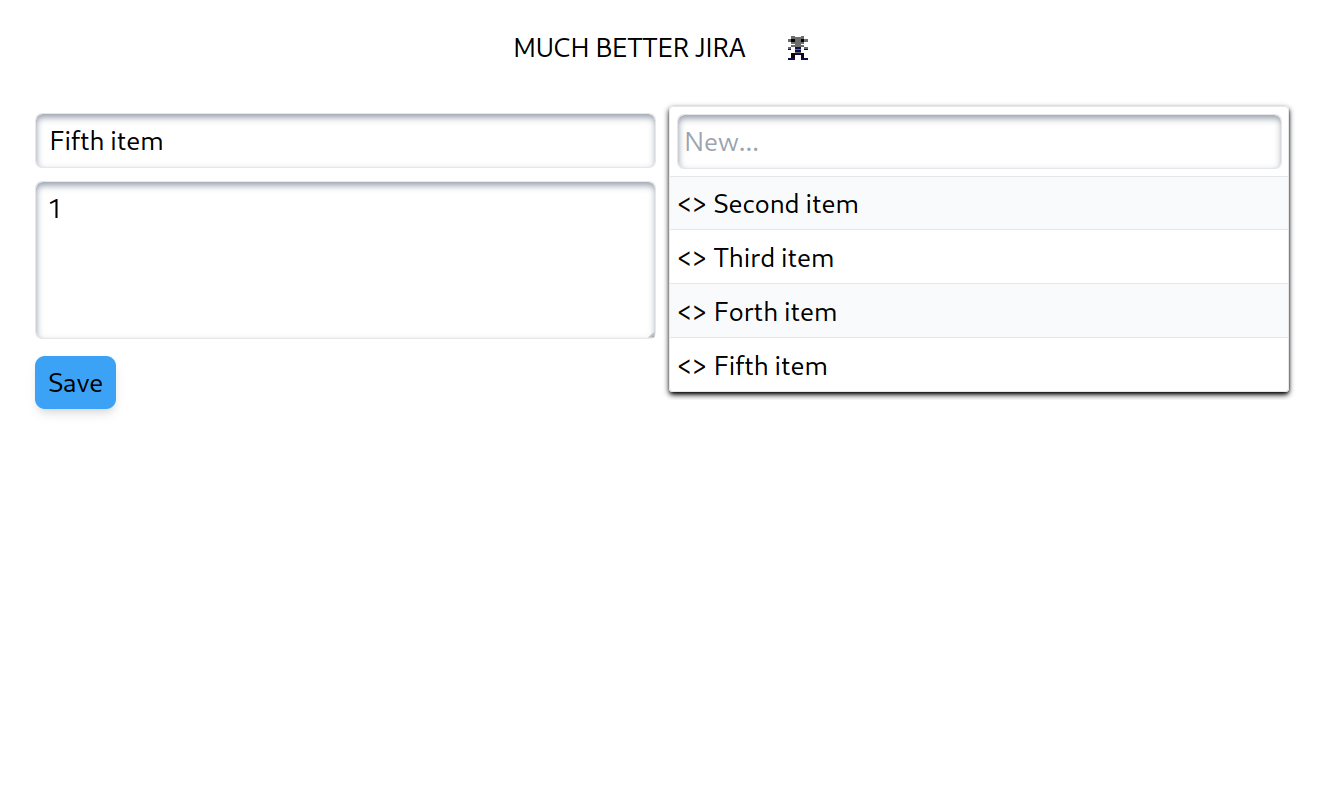Image resolution: width=1320 pixels, height=786 pixels.
Task: Click the description textarea resize handle
Action: 649,333
